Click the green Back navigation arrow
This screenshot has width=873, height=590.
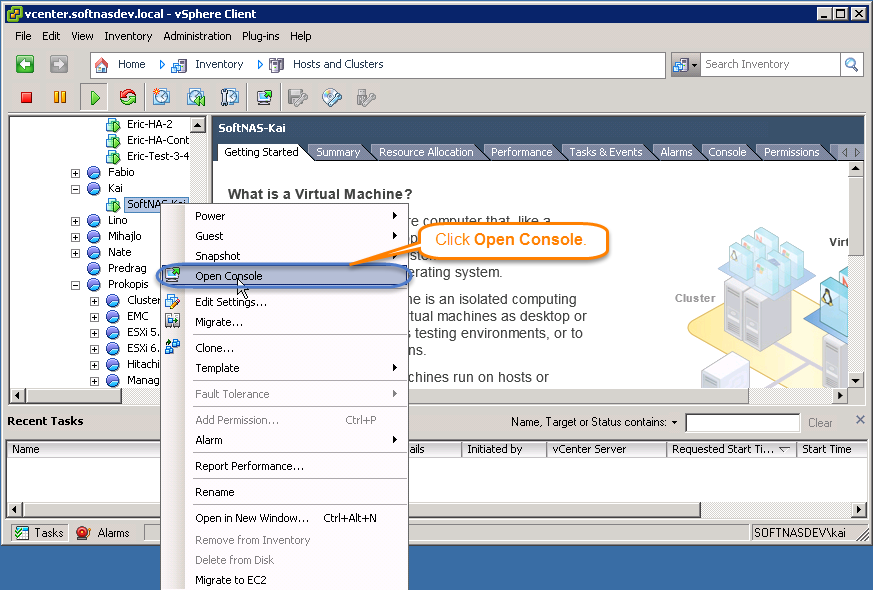click(x=25, y=64)
